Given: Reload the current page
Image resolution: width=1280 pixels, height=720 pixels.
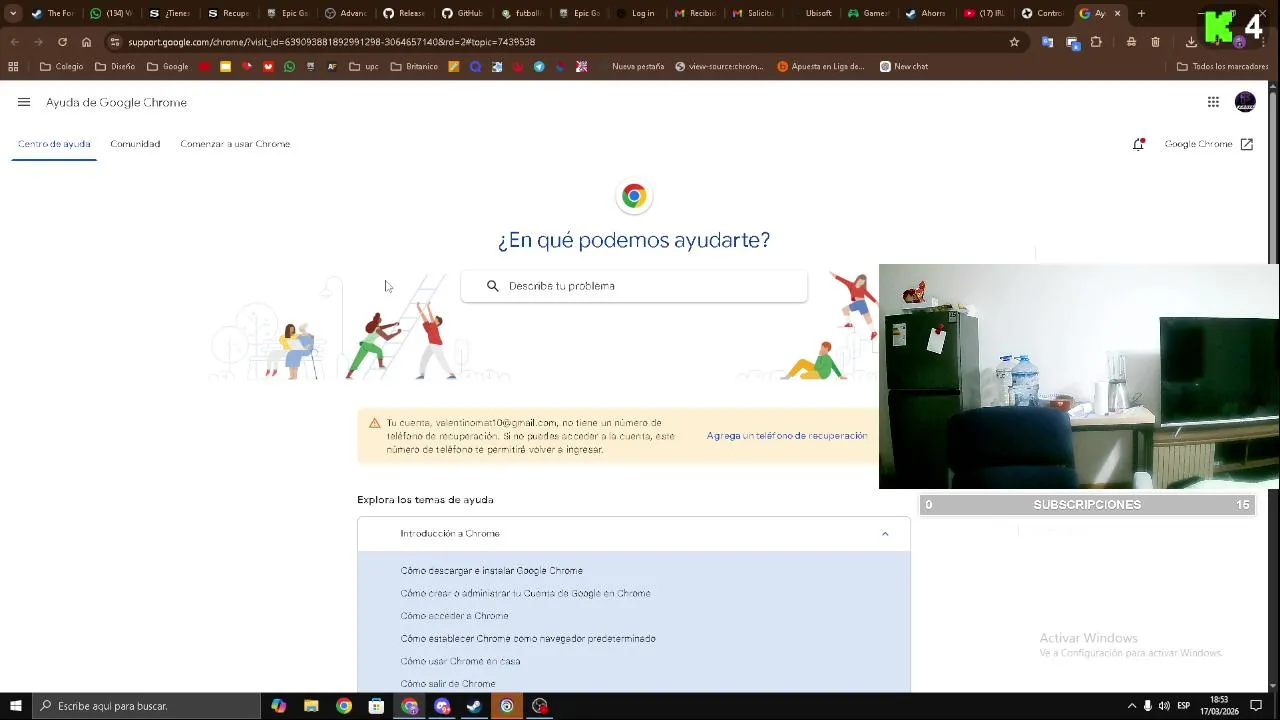Looking at the screenshot, I should (62, 42).
